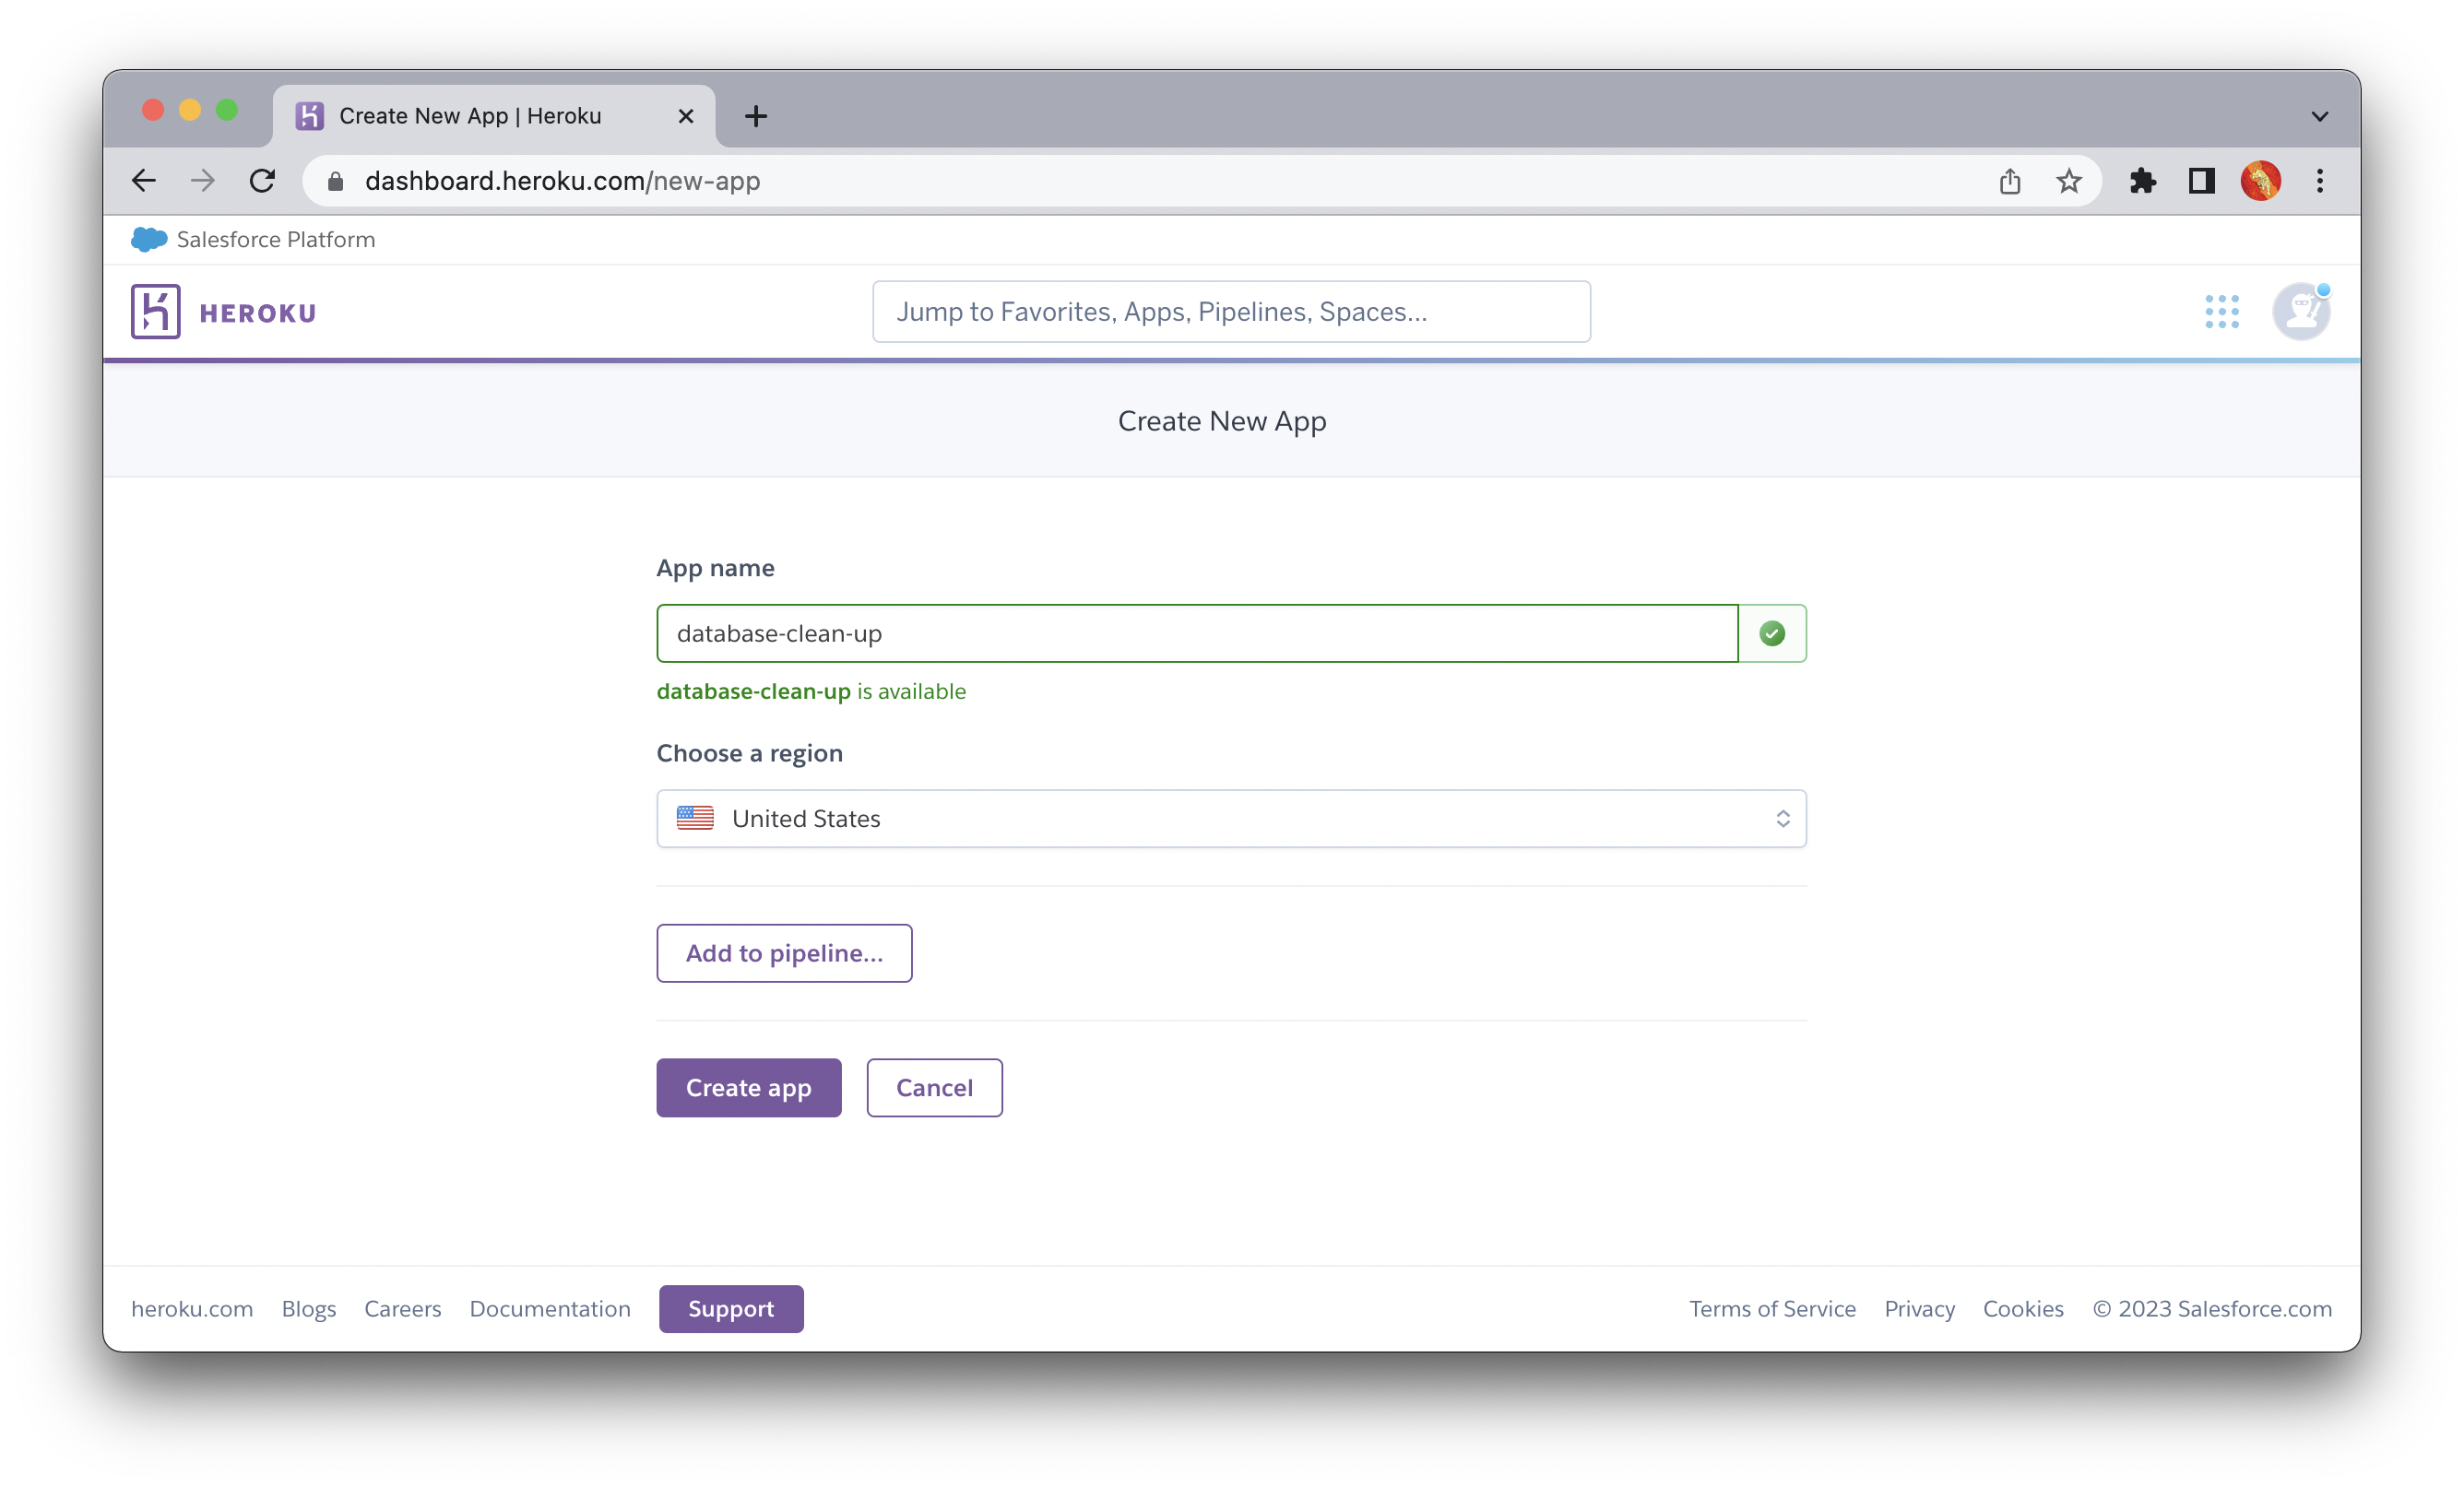
Task: Click the Add to pipeline button
Action: [784, 953]
